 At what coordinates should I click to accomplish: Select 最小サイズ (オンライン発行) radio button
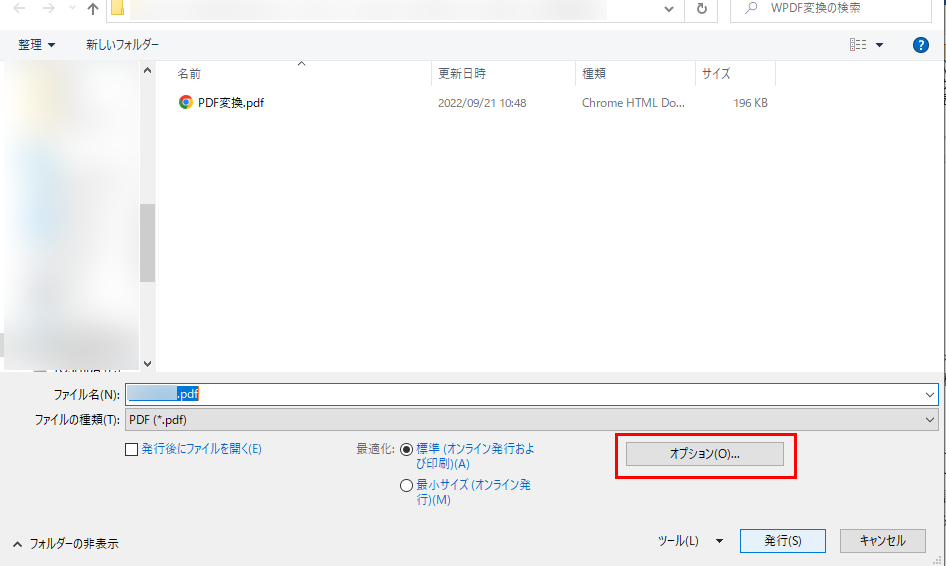407,486
